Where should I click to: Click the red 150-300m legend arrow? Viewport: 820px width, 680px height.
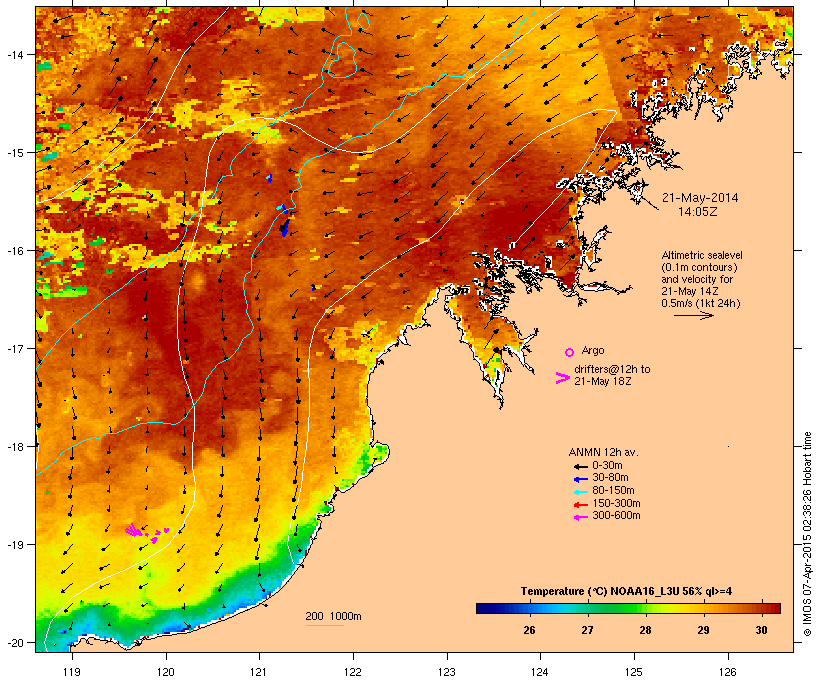point(580,505)
